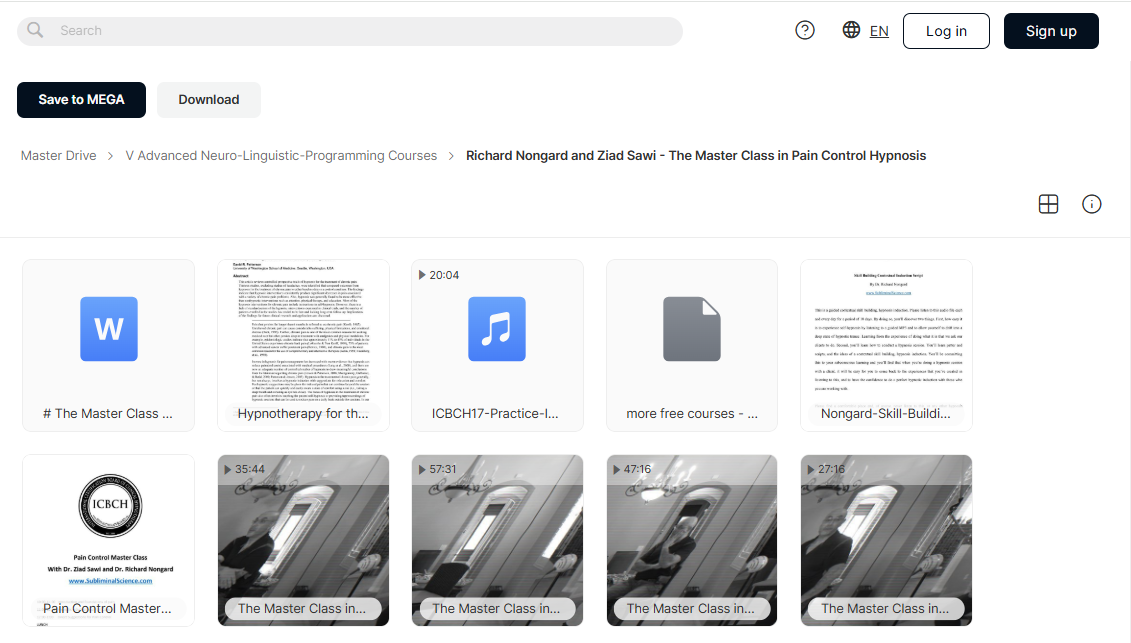Click the 20:04 audio duration badge
1131x643 pixels.
pyautogui.click(x=439, y=275)
